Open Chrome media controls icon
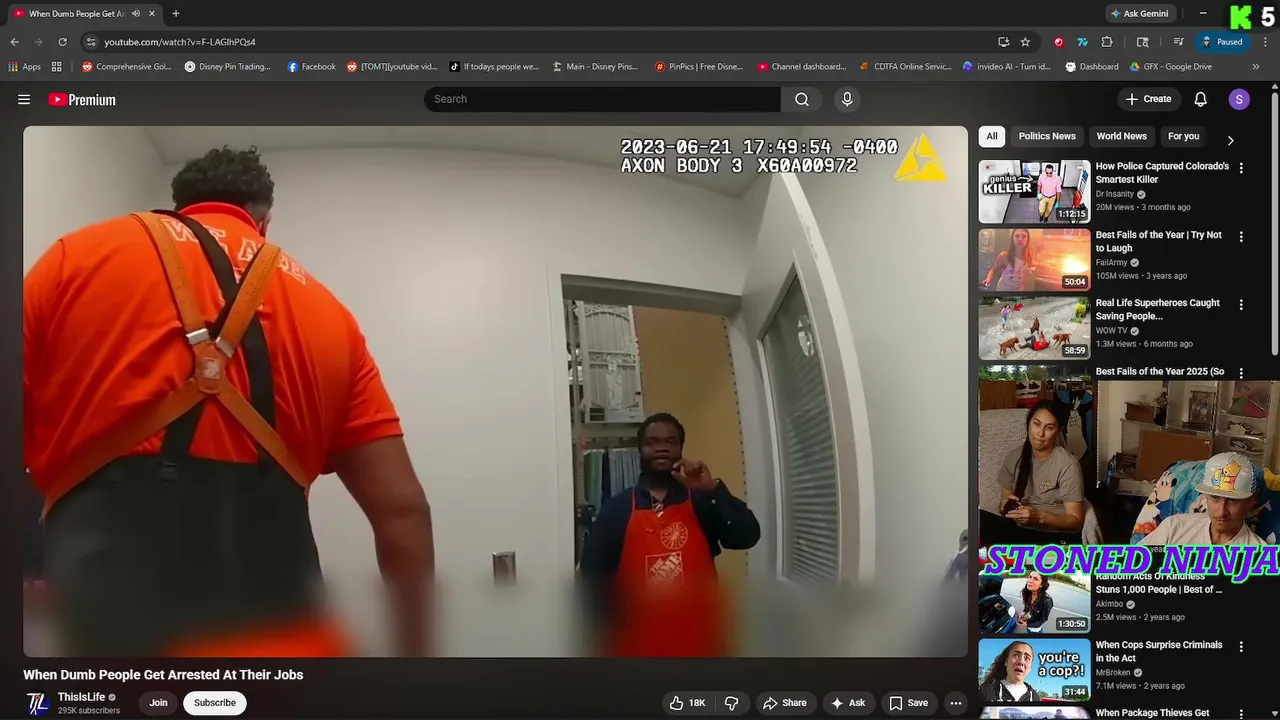Viewport: 1280px width, 720px height. [1179, 42]
